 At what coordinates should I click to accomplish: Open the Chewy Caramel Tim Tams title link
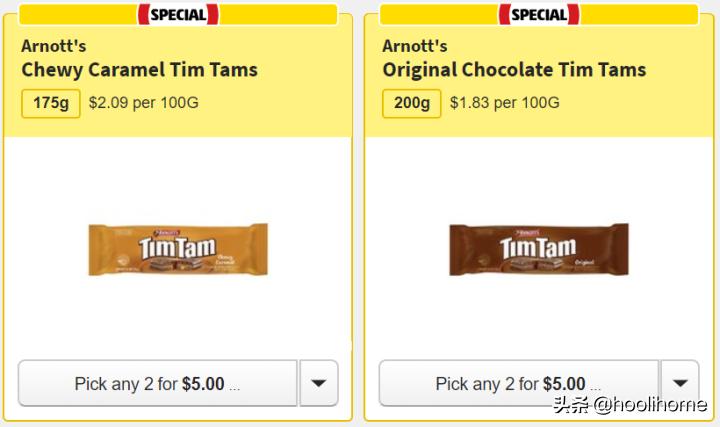pos(139,70)
